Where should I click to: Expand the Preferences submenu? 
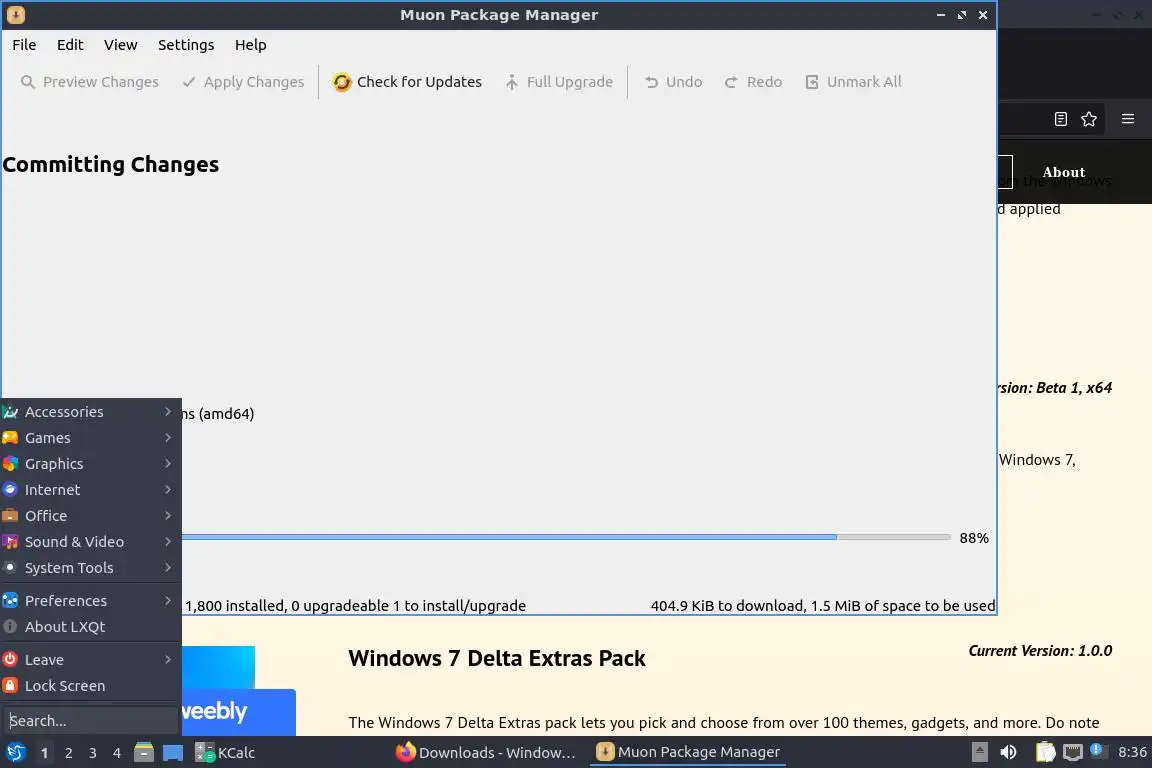[90, 600]
